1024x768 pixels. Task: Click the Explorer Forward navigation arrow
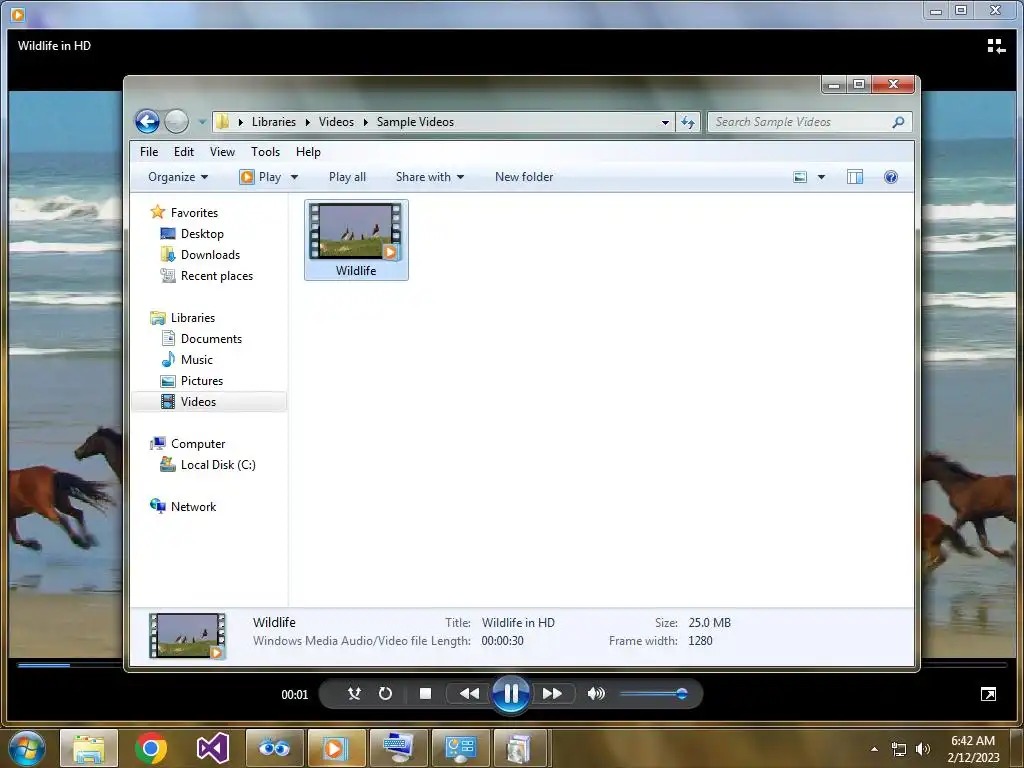coord(176,121)
